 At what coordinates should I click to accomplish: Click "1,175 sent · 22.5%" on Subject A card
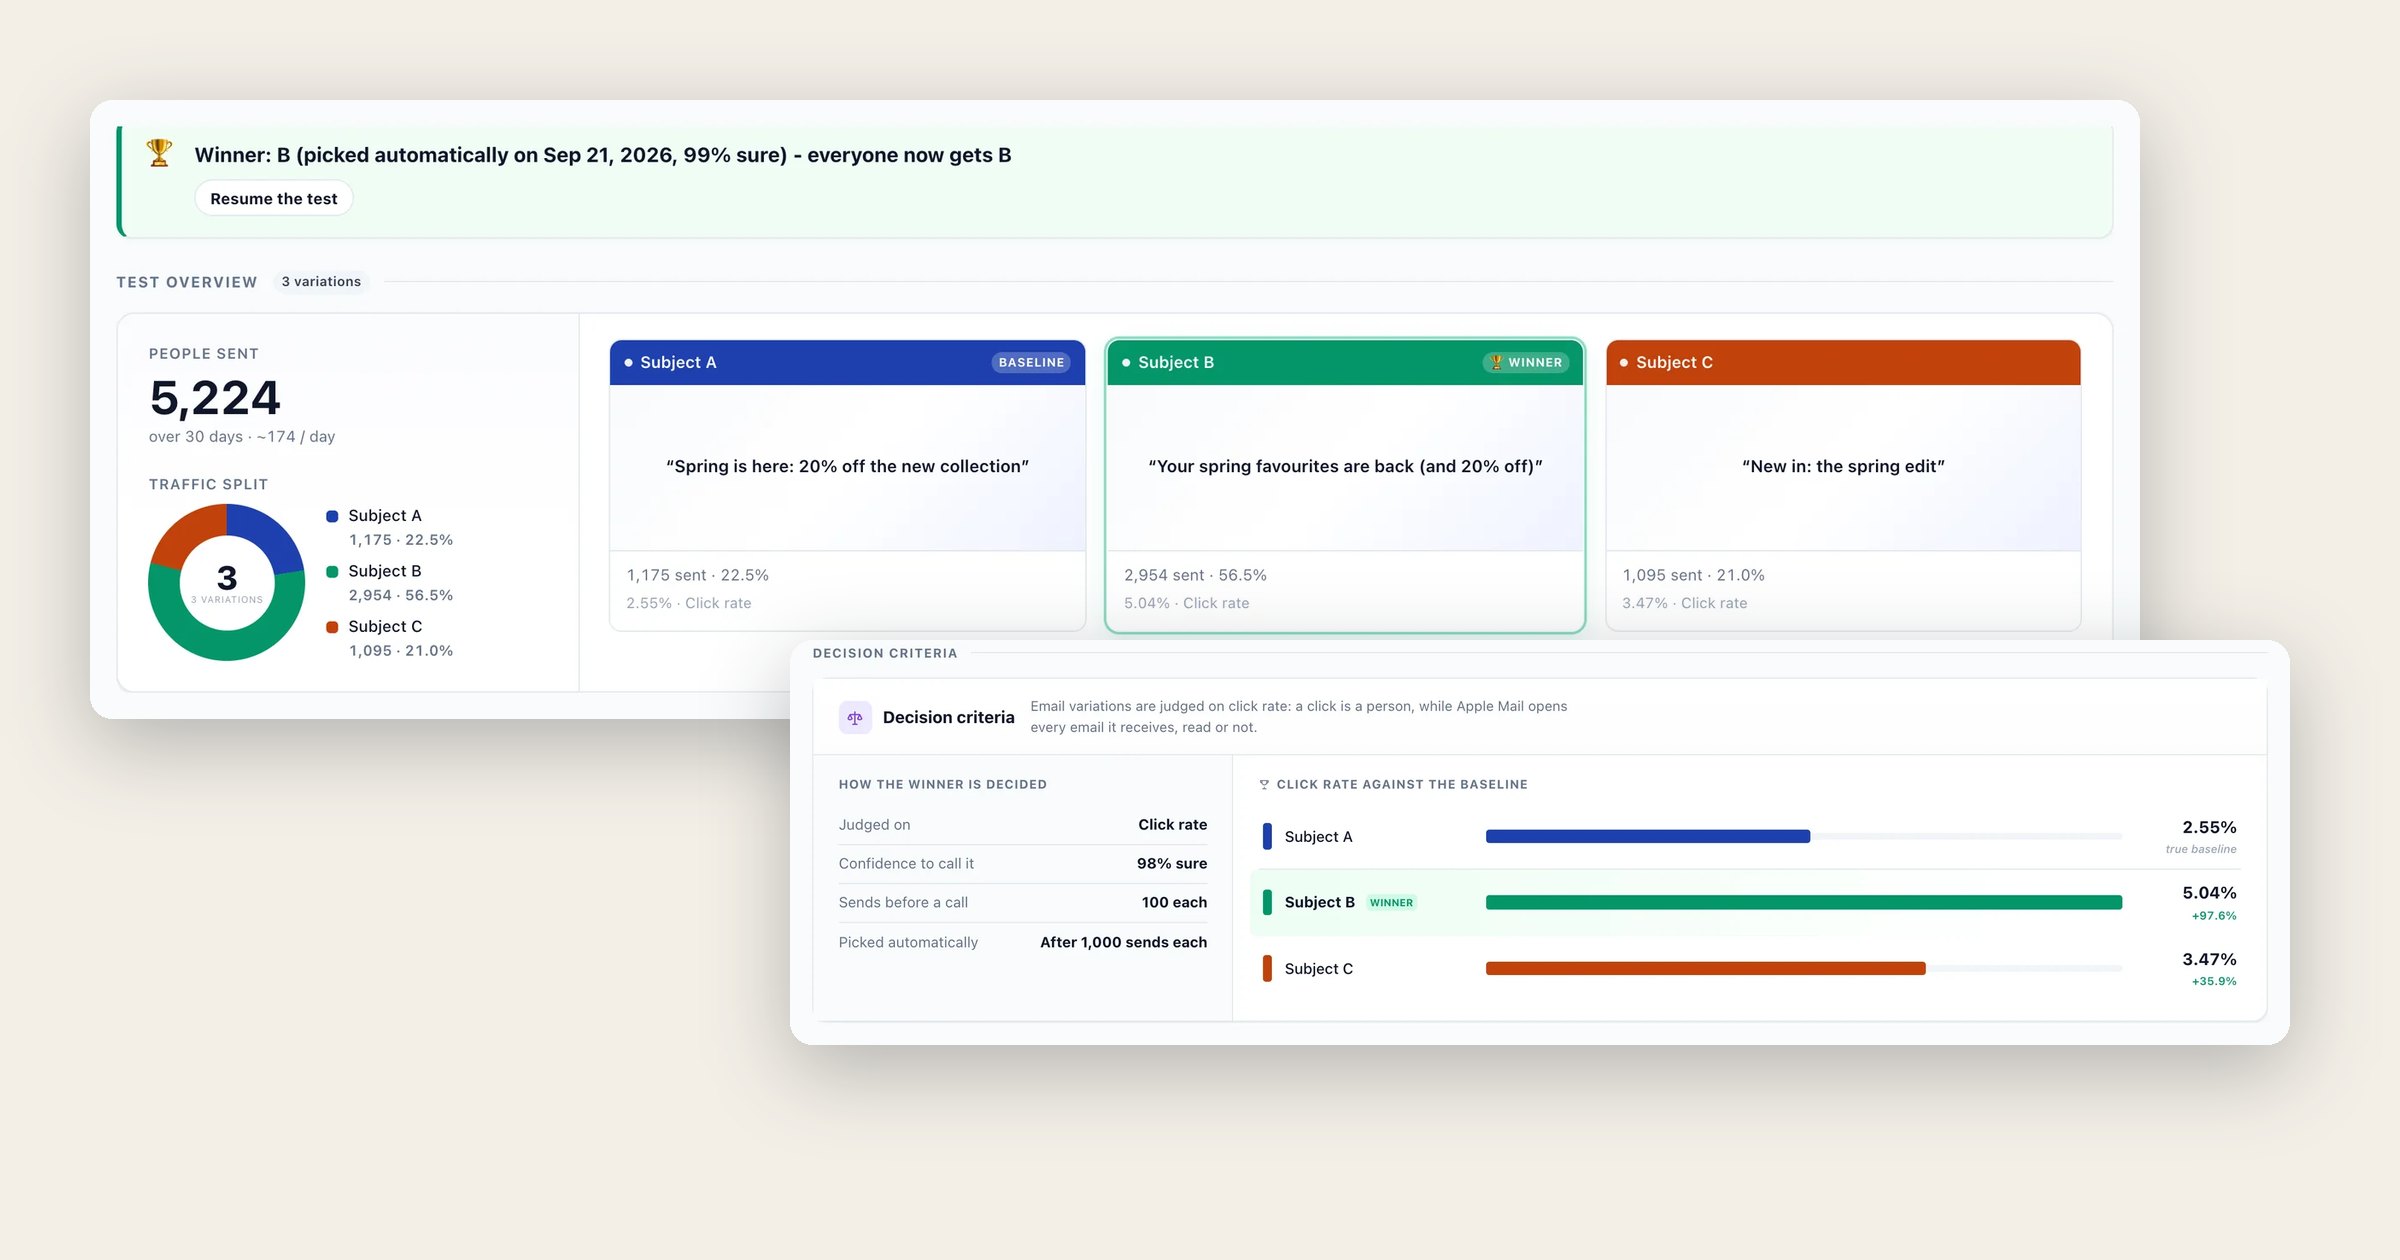click(x=697, y=575)
